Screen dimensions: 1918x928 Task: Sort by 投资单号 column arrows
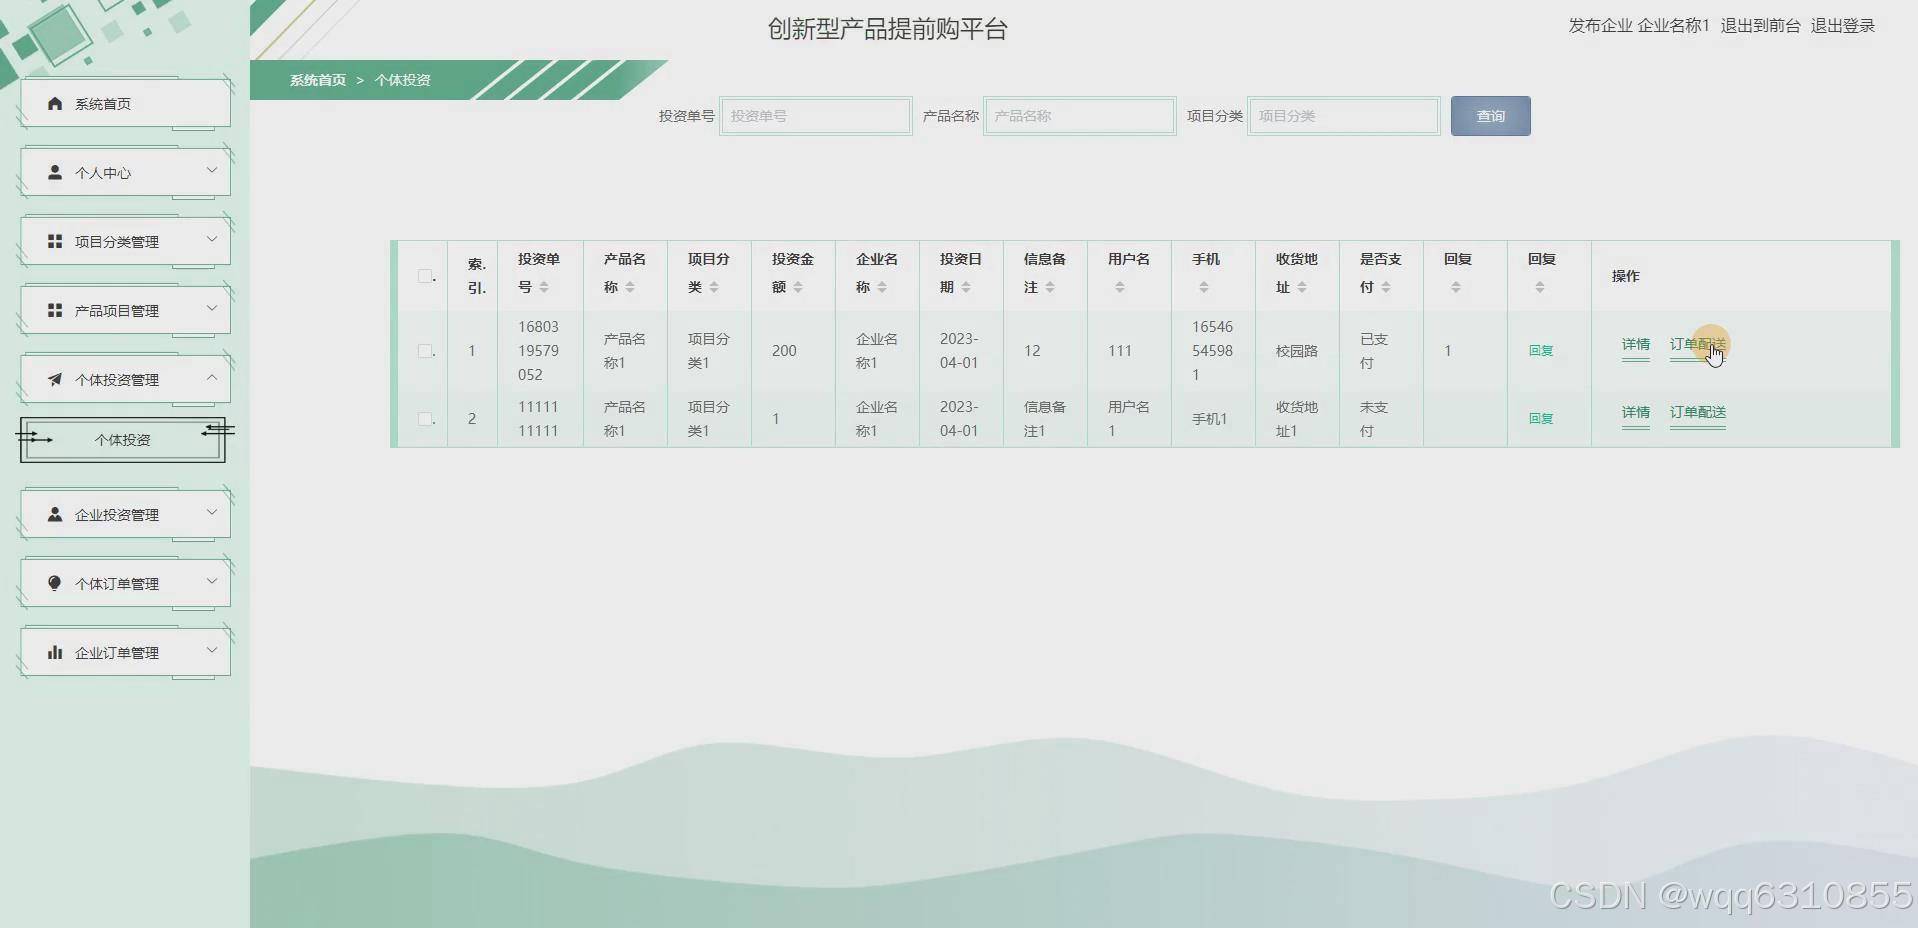(x=544, y=288)
